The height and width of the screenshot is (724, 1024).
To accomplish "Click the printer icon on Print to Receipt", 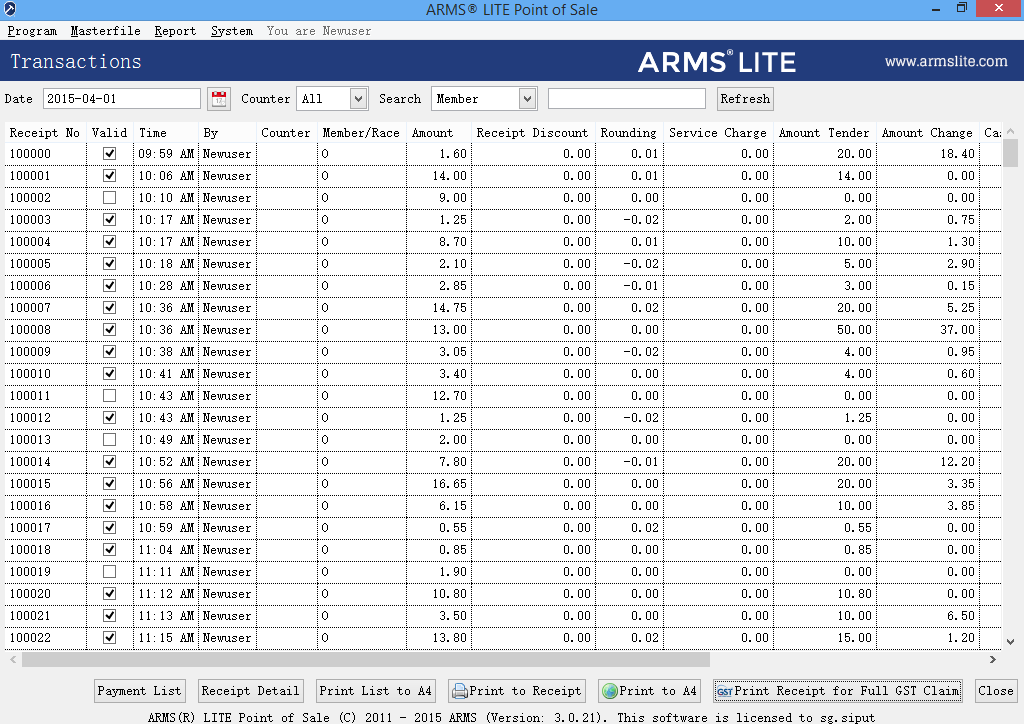I will (460, 691).
